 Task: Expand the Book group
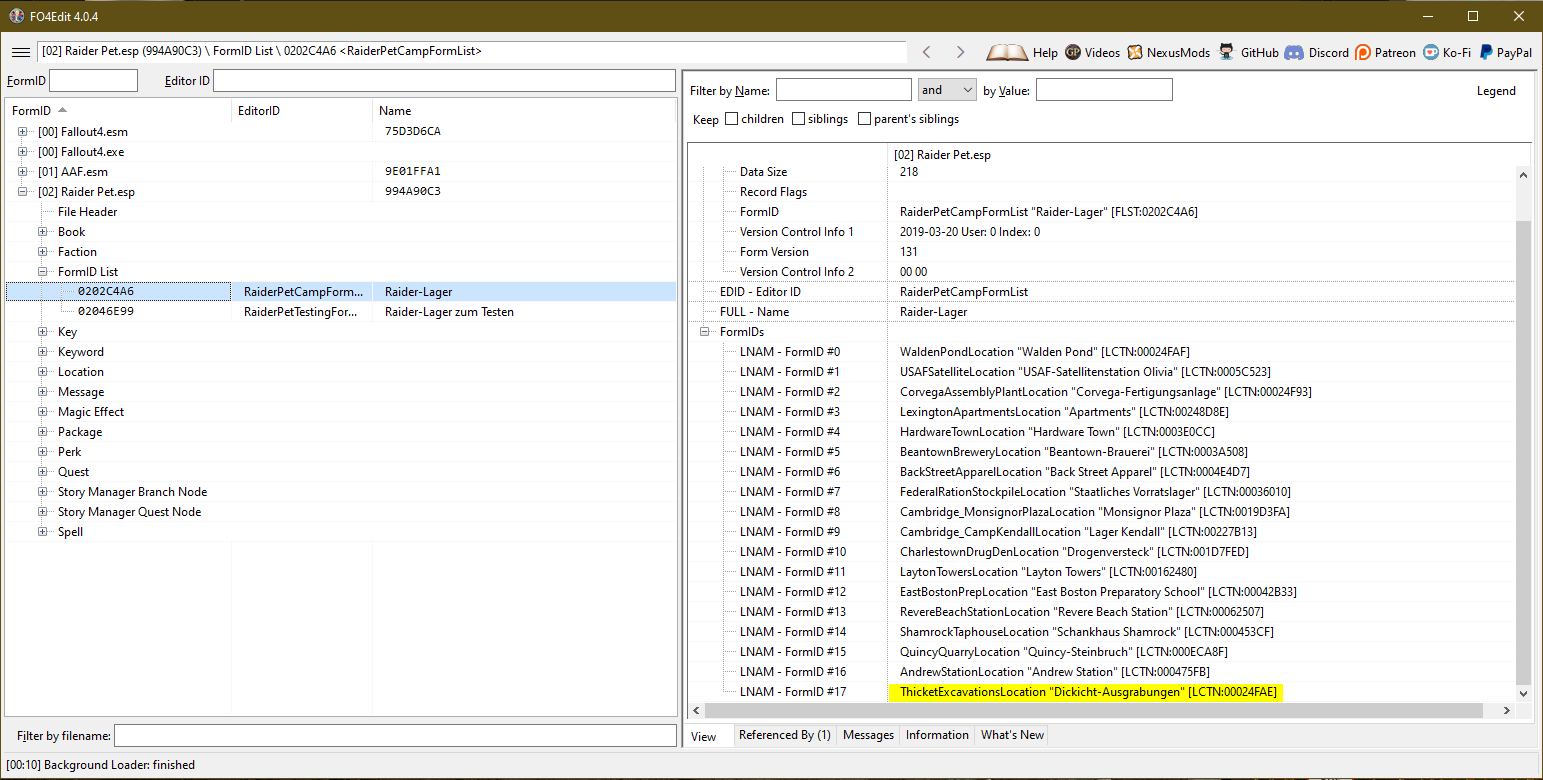(43, 232)
